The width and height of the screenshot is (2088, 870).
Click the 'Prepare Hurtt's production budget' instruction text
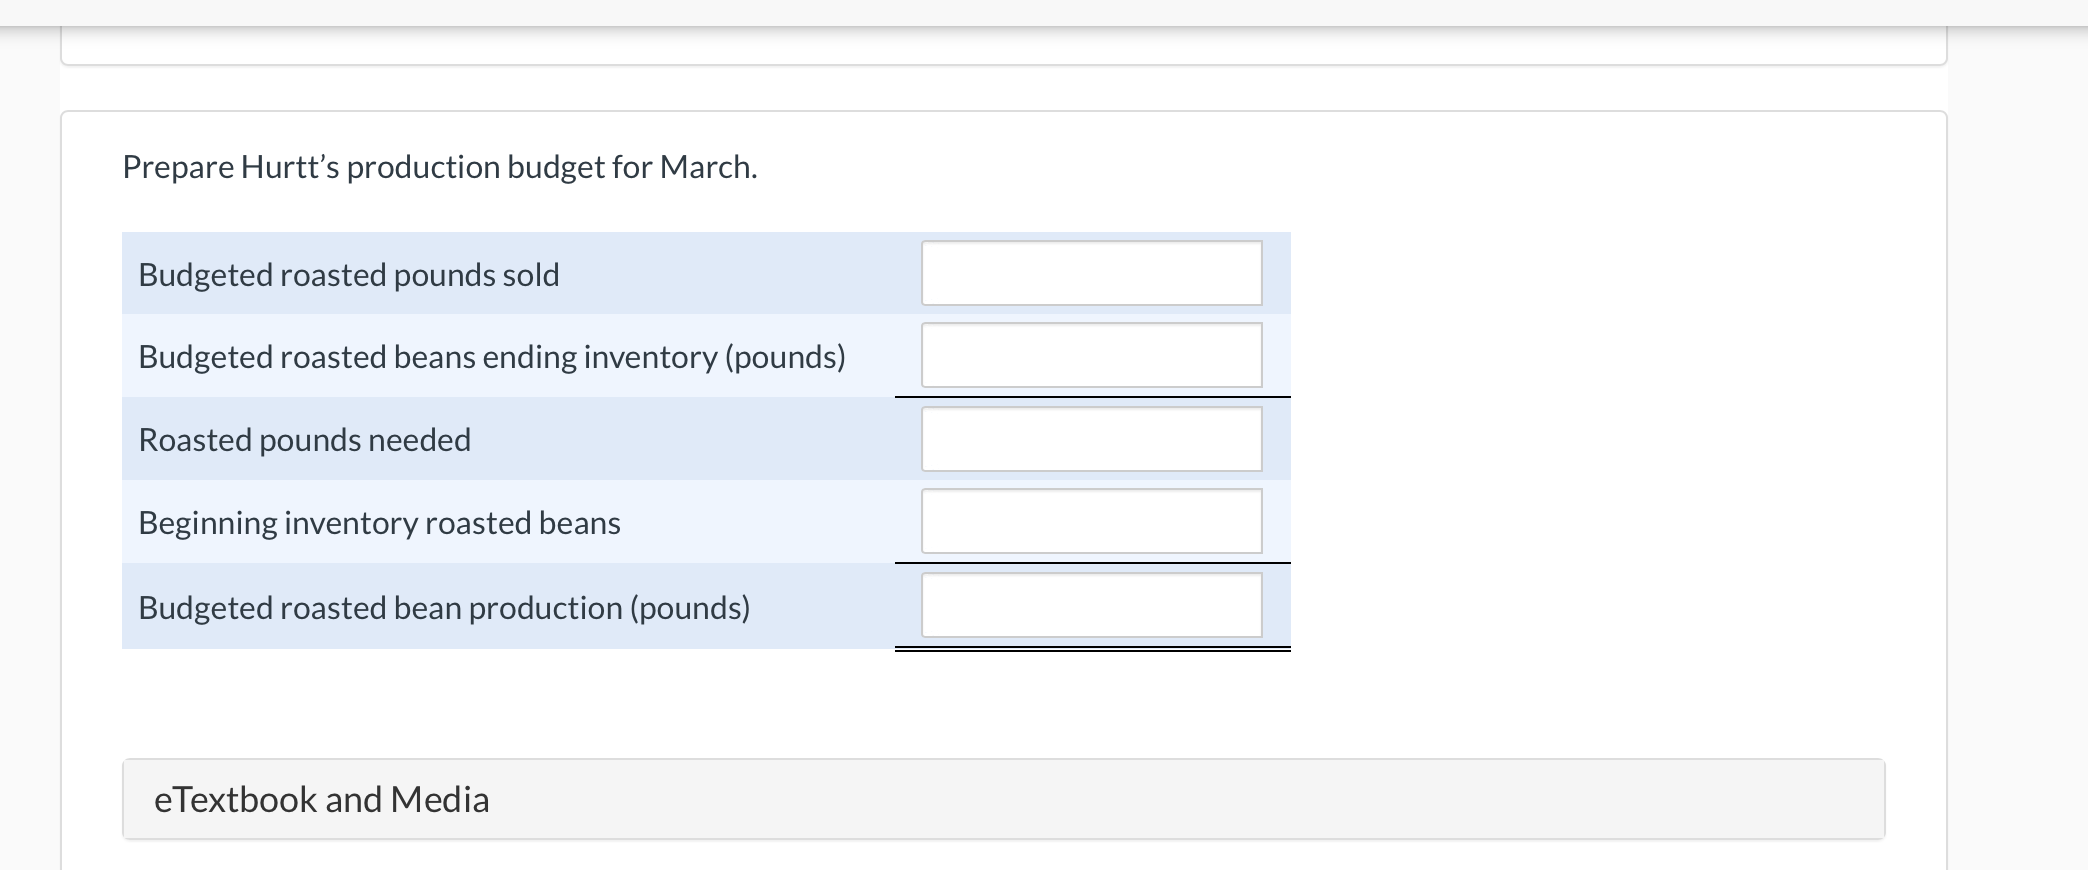tap(440, 167)
